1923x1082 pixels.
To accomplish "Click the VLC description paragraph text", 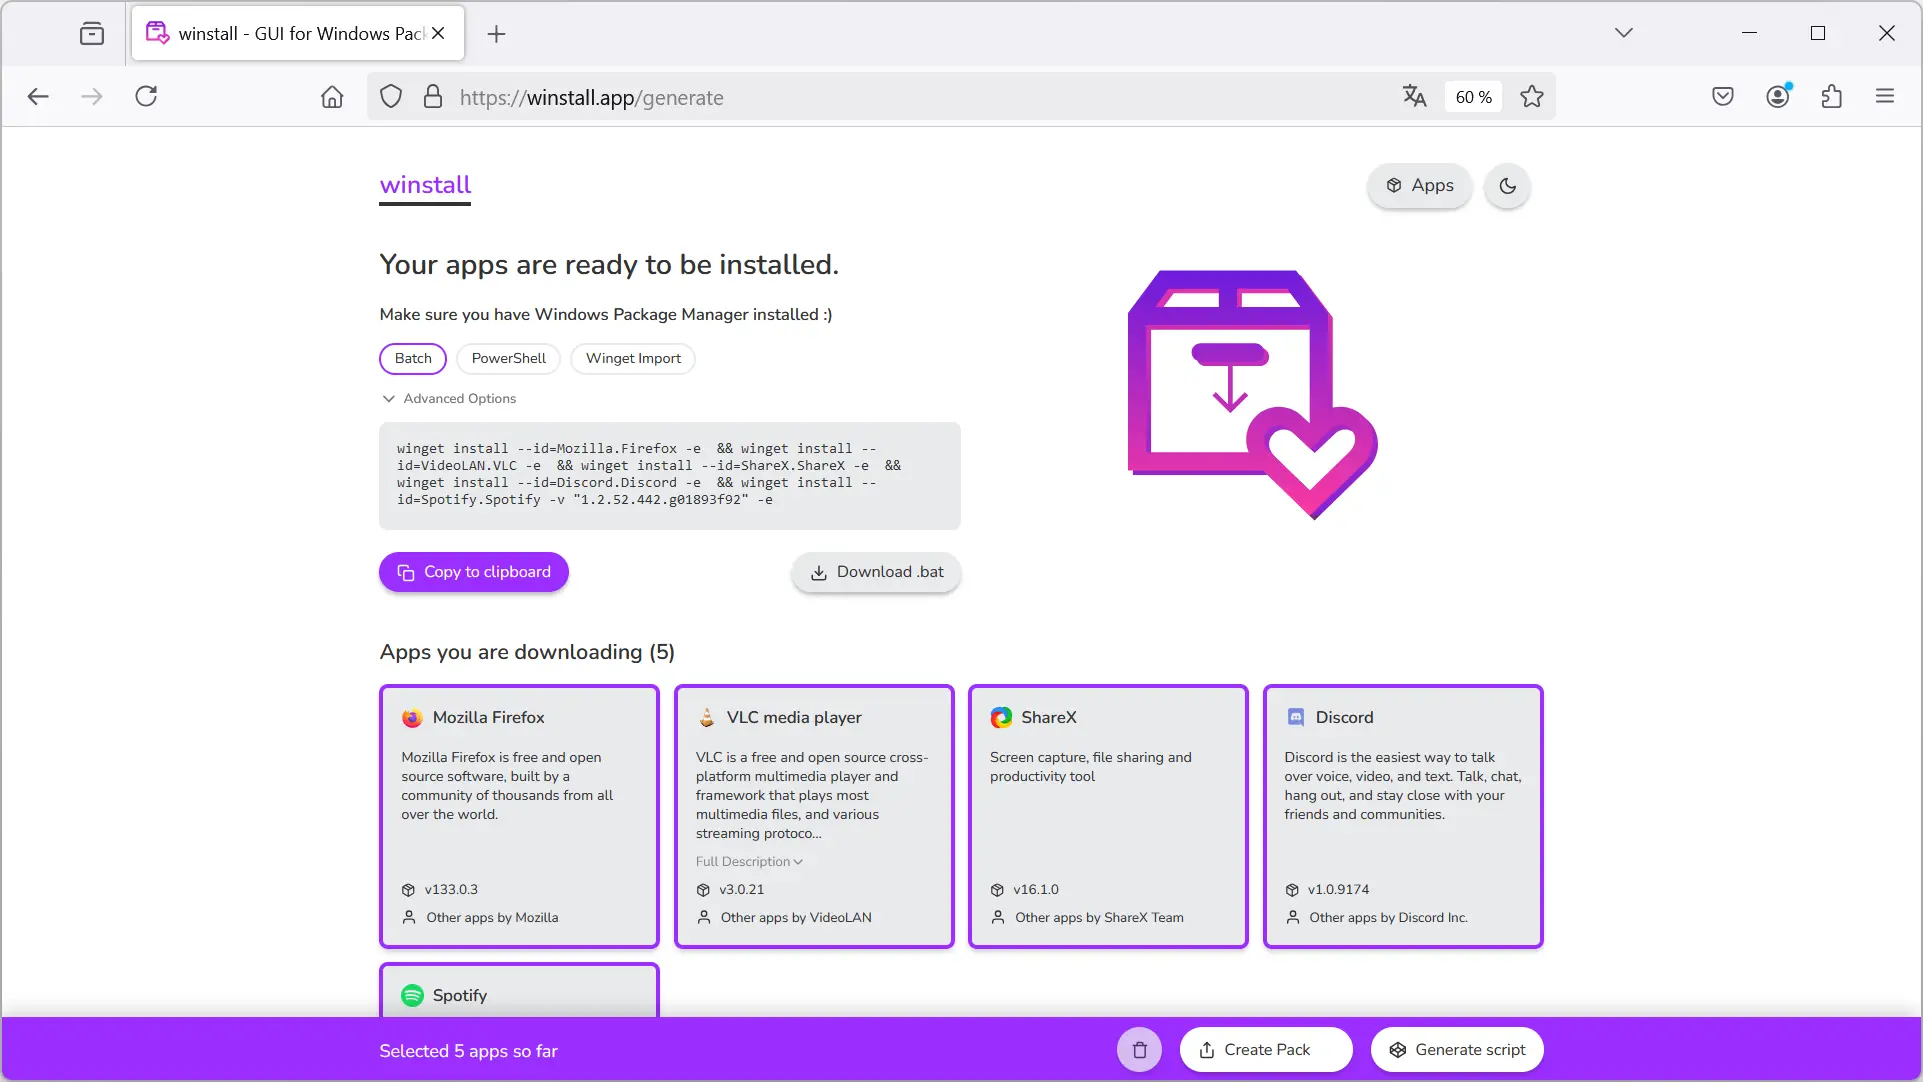I will click(812, 795).
